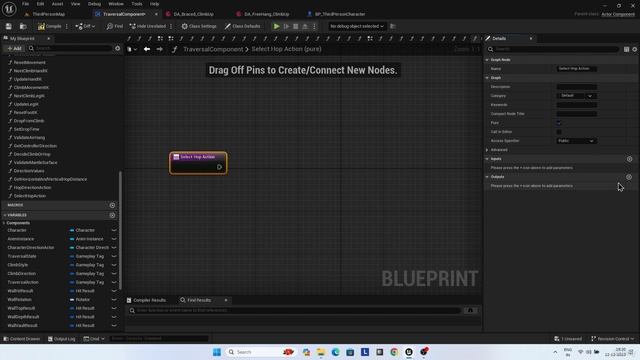Toggle the Pure checkbox
Screen dimensions: 640x360
point(559,123)
